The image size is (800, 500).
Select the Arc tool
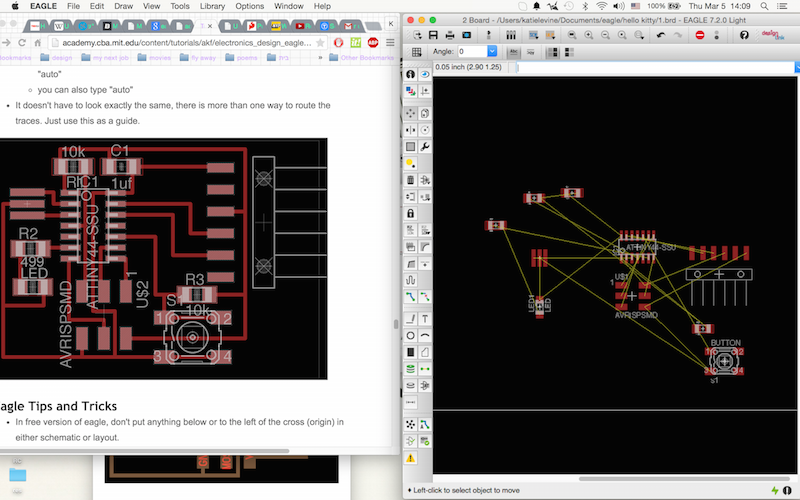pos(424,336)
